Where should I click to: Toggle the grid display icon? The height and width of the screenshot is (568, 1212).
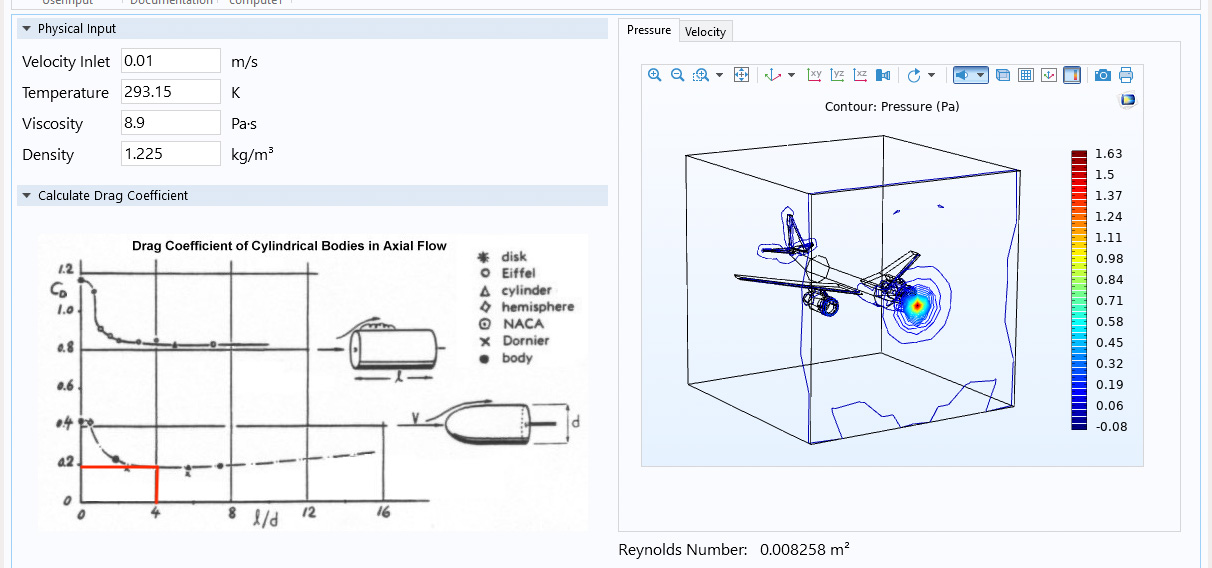point(1026,75)
